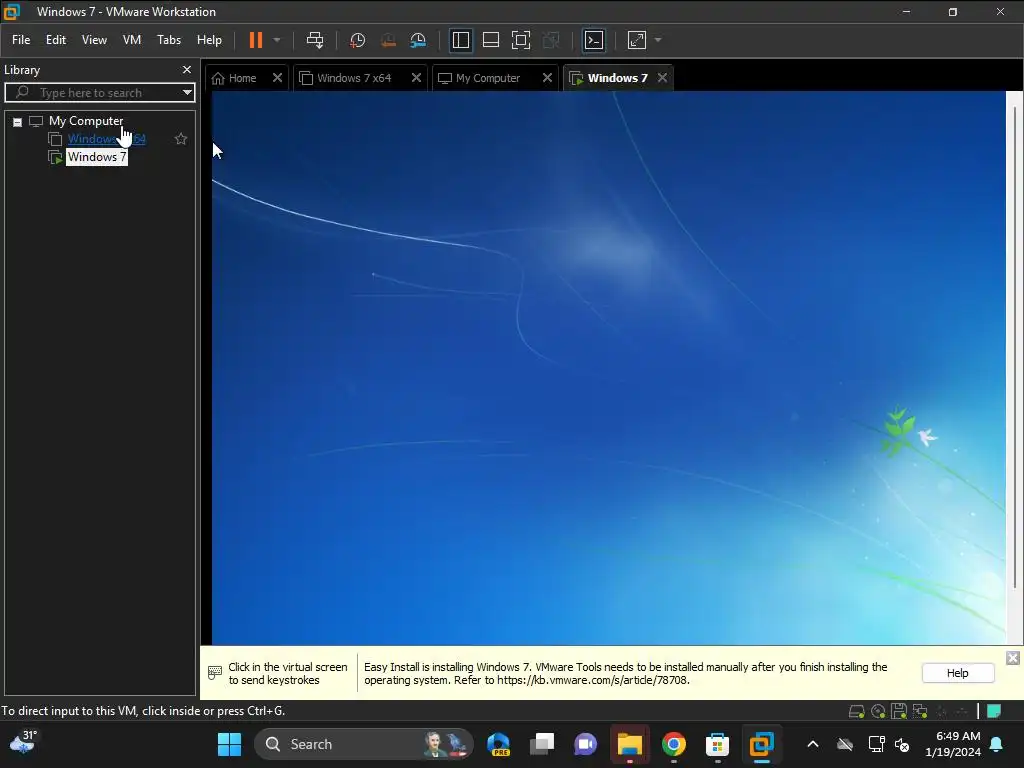Viewport: 1024px width, 768px height.
Task: Open the Help menu
Action: point(209,40)
